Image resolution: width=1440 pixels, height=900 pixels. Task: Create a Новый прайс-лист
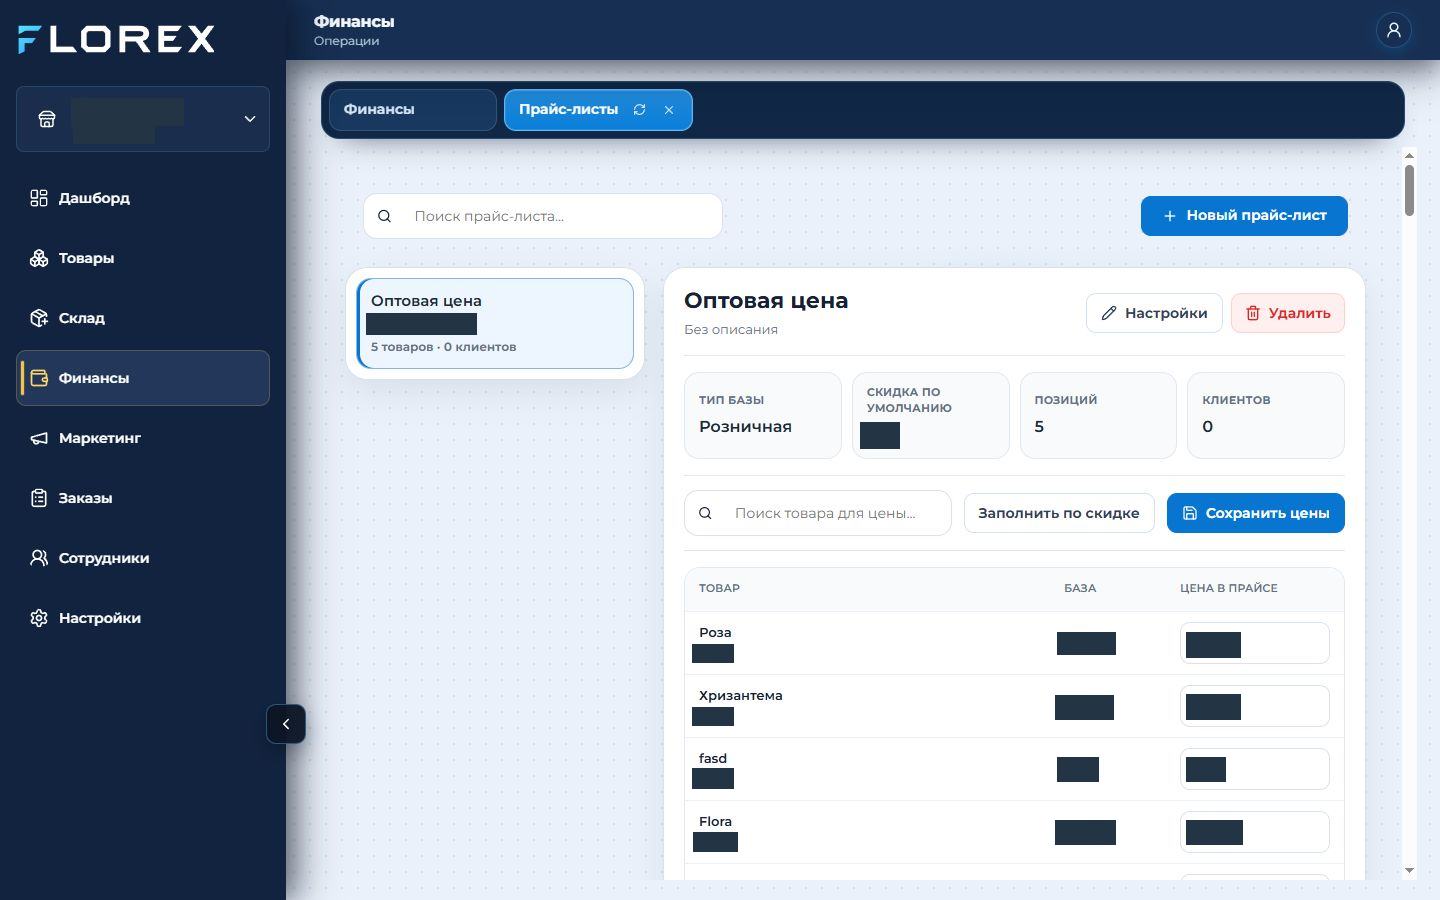pos(1244,216)
